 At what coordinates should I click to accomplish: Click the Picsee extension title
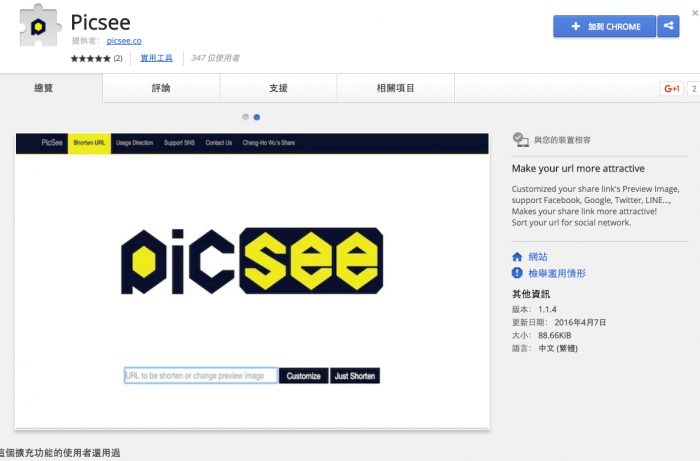click(x=101, y=22)
